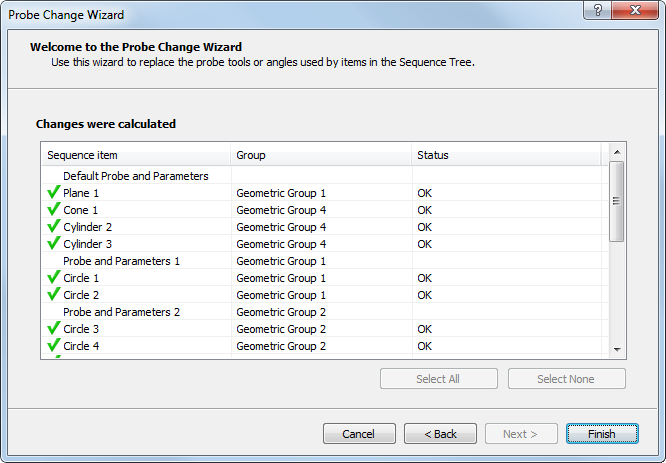666x463 pixels.
Task: Click the Group column header
Action: [x=320, y=155]
